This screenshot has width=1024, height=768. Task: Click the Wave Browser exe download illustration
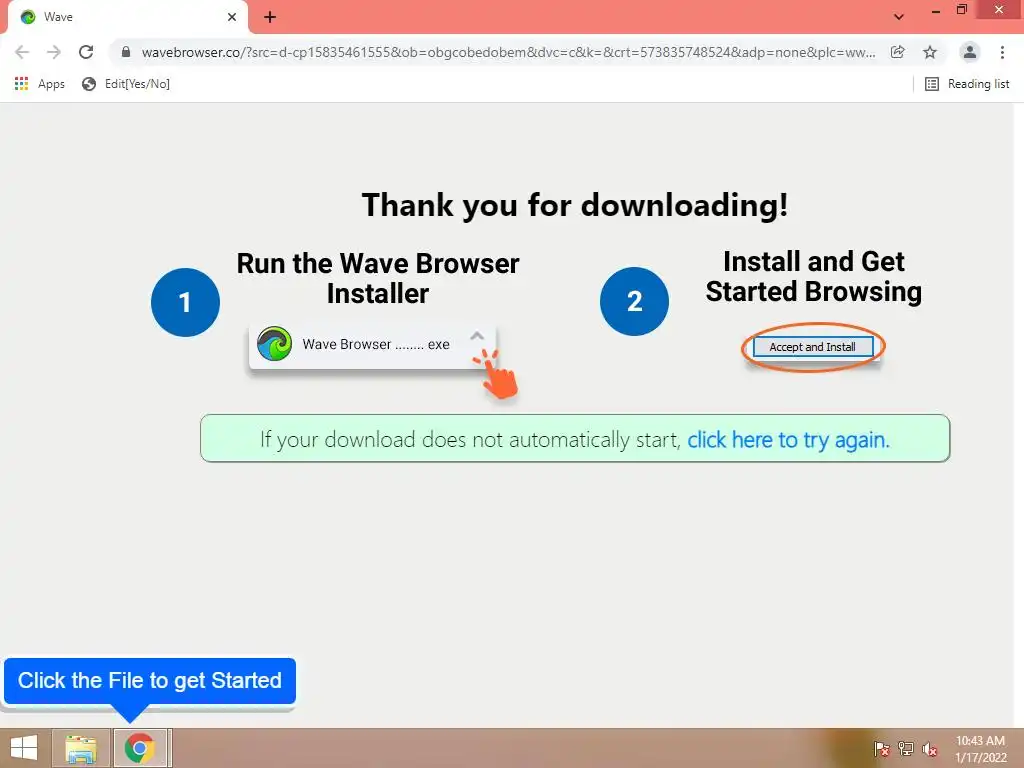(x=372, y=347)
